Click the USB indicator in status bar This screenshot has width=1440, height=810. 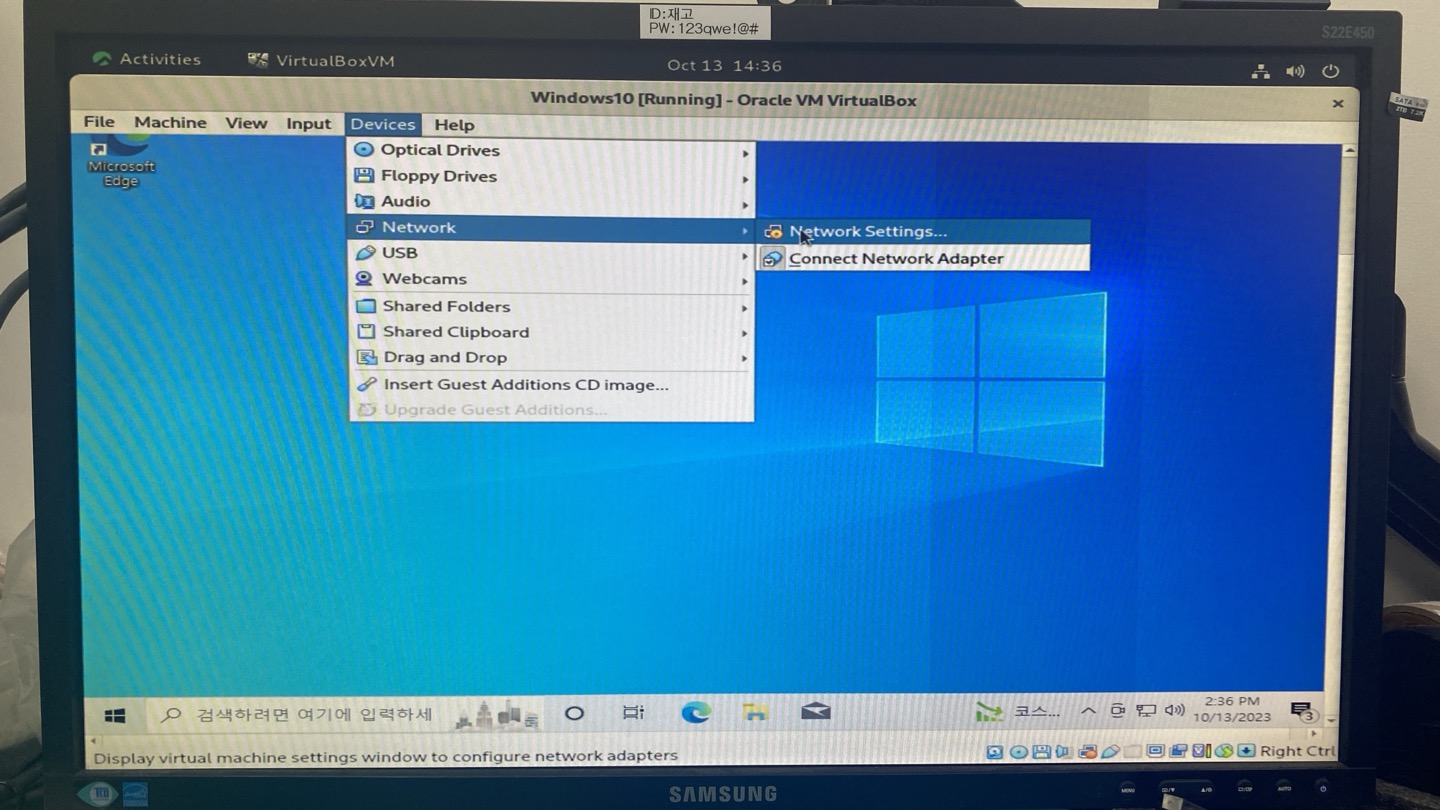[x=1110, y=751]
